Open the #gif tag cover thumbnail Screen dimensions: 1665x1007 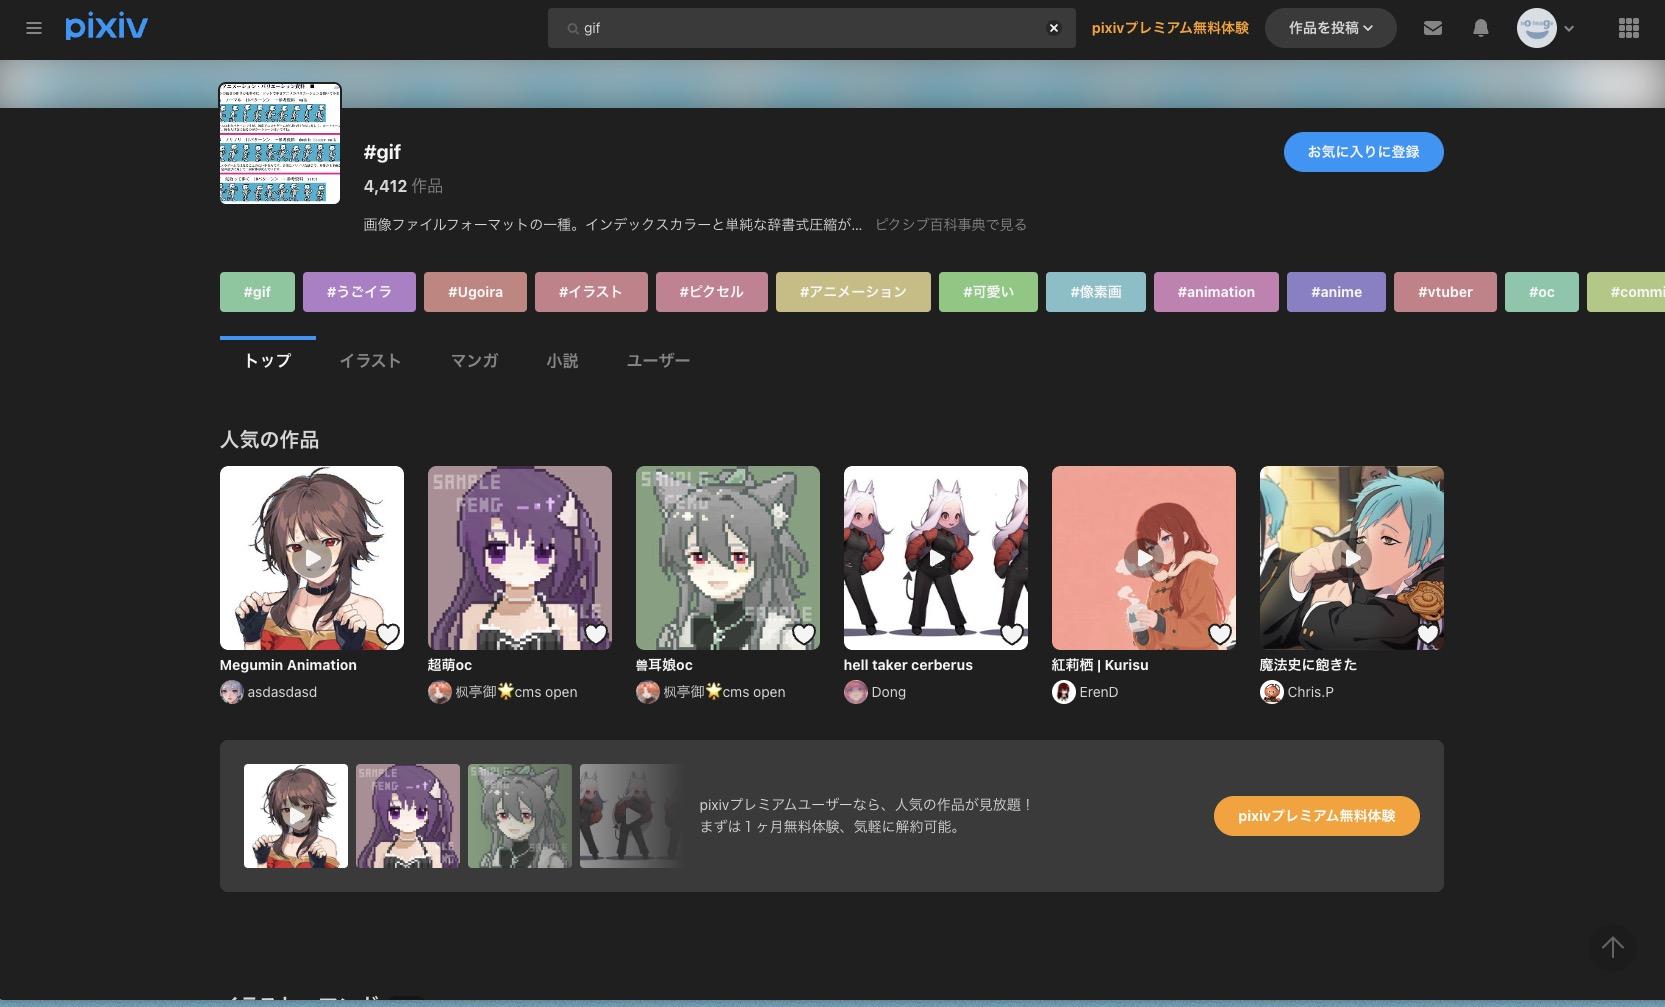[281, 143]
